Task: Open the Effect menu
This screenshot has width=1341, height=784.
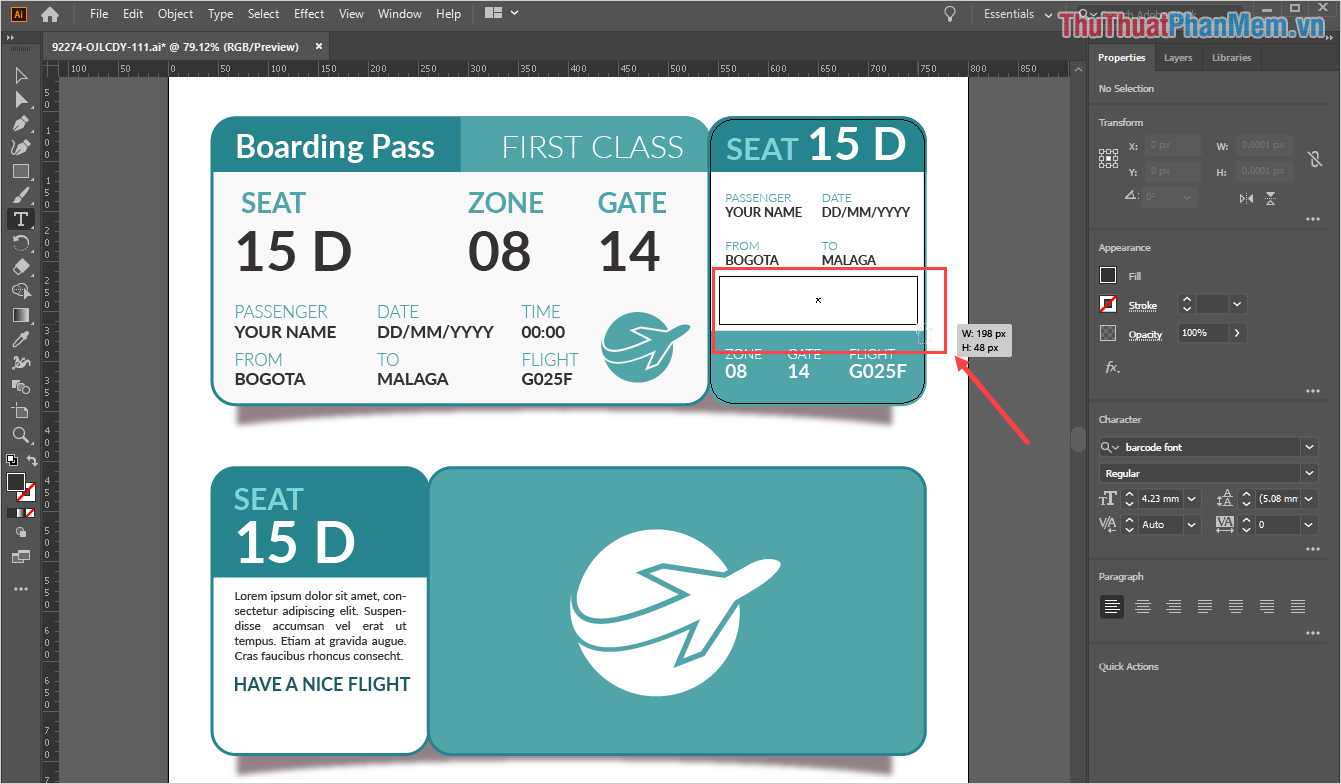Action: [x=309, y=14]
